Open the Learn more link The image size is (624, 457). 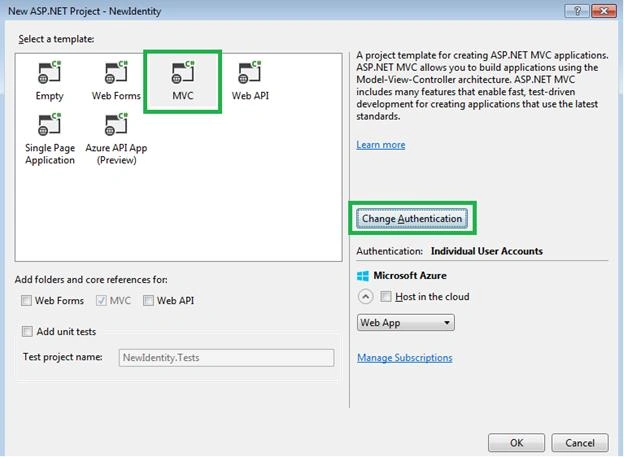(x=381, y=145)
